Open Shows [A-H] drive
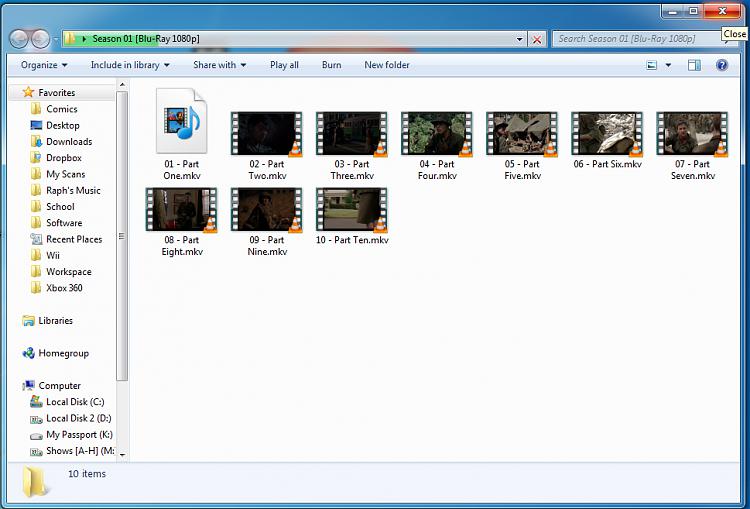Image resolution: width=750 pixels, height=509 pixels. click(72, 451)
